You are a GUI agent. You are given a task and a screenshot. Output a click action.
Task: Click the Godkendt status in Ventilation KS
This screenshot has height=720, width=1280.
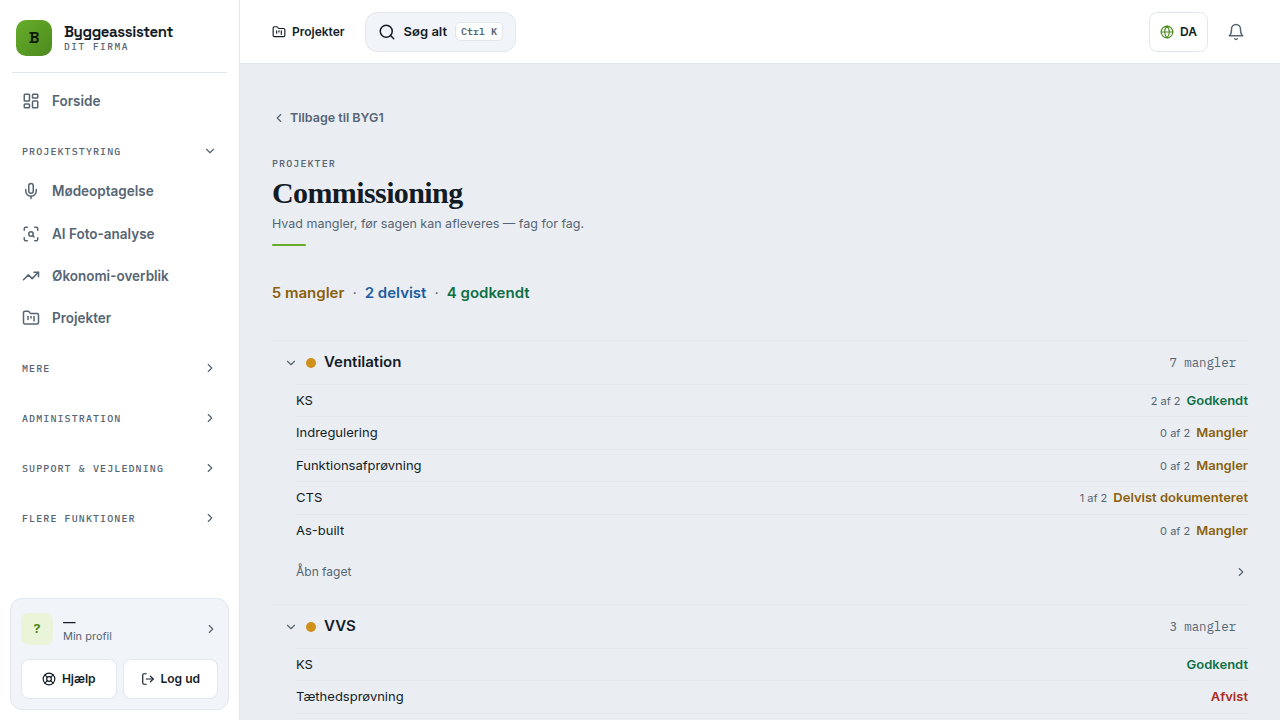click(1217, 401)
